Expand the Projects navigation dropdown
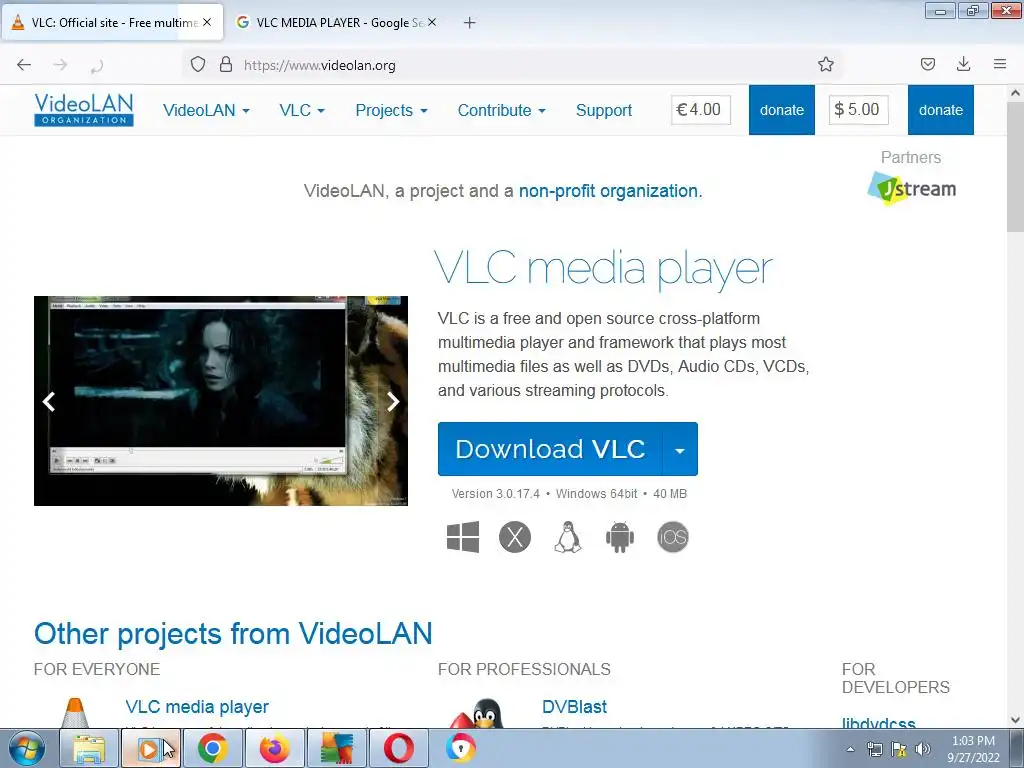 point(392,110)
